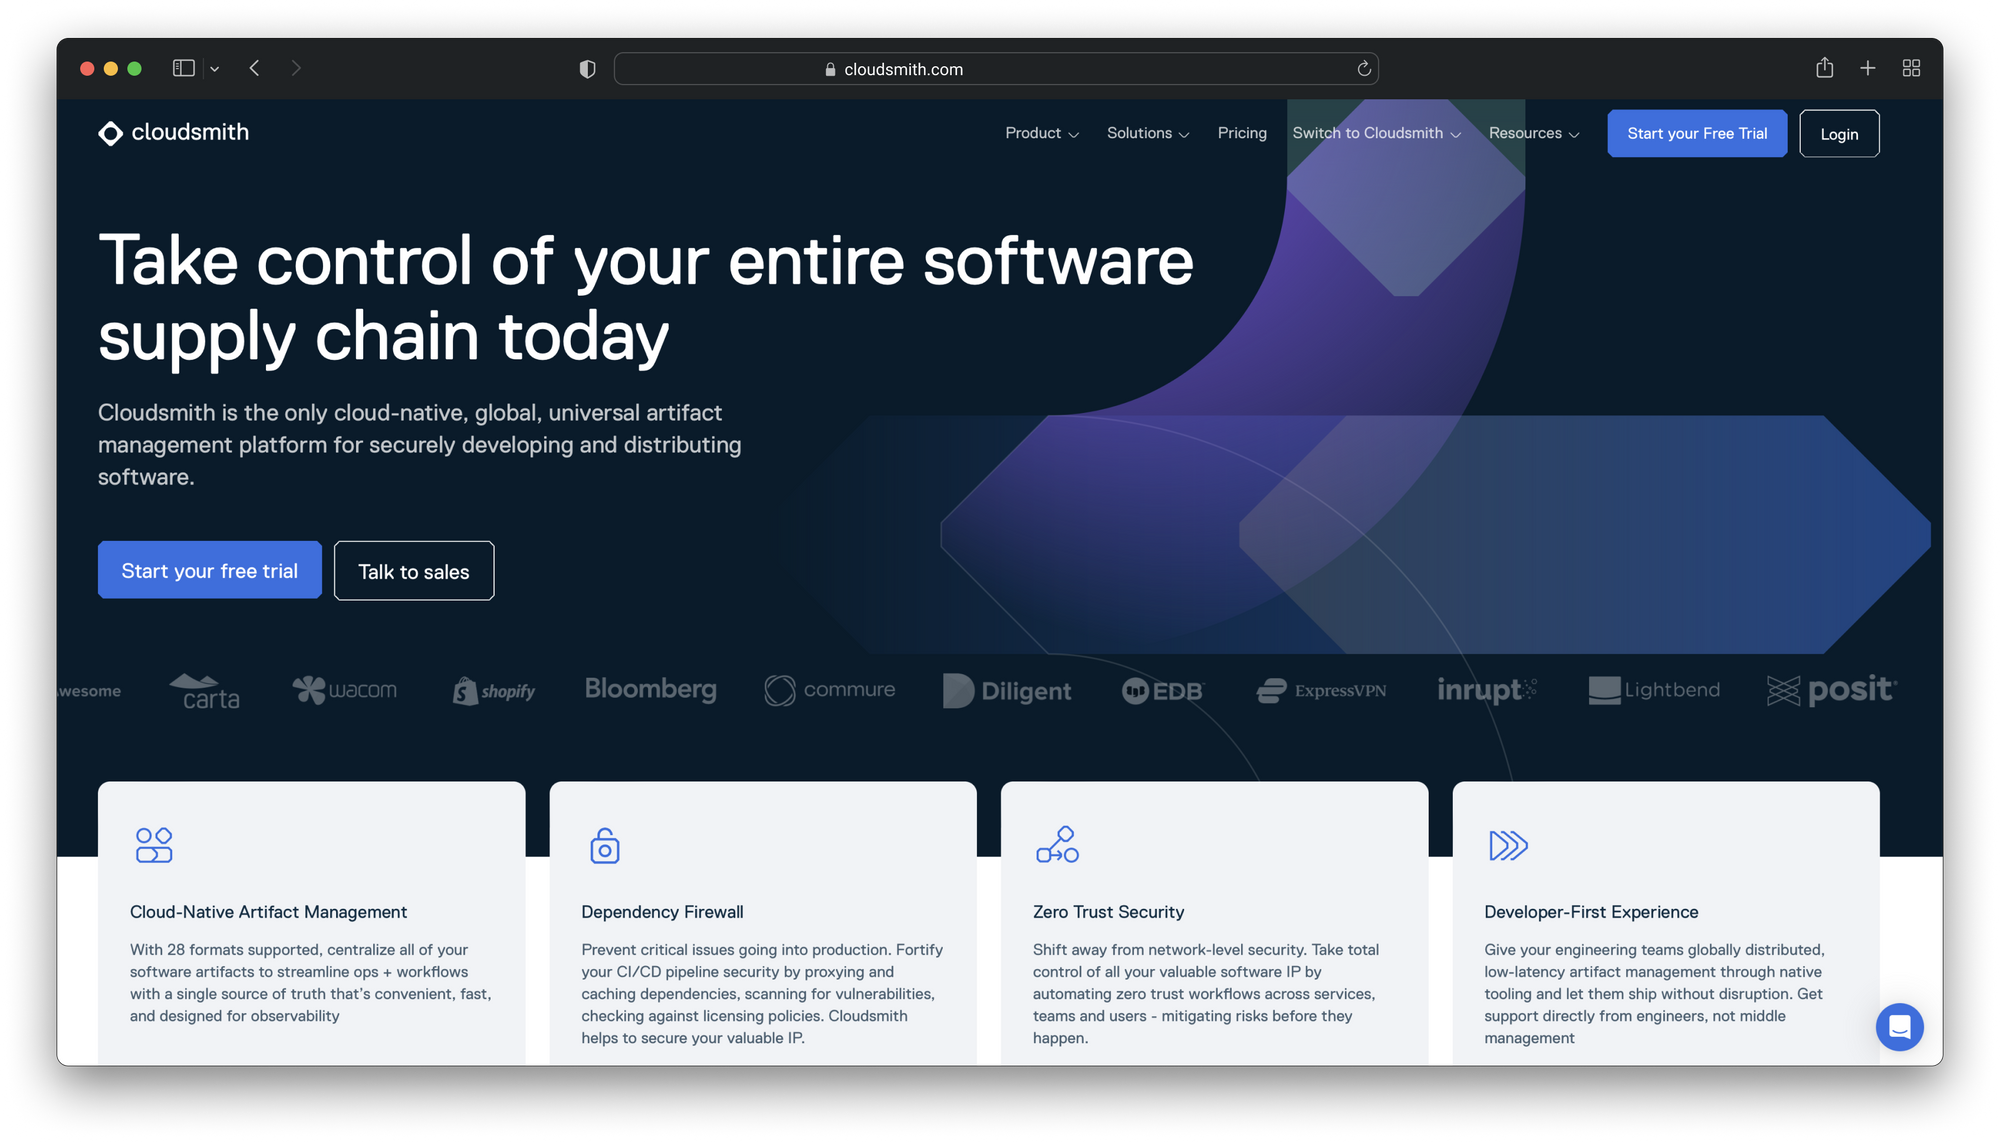Select the Developer-First Experience heading
Image resolution: width=2000 pixels, height=1142 pixels.
[x=1591, y=912]
